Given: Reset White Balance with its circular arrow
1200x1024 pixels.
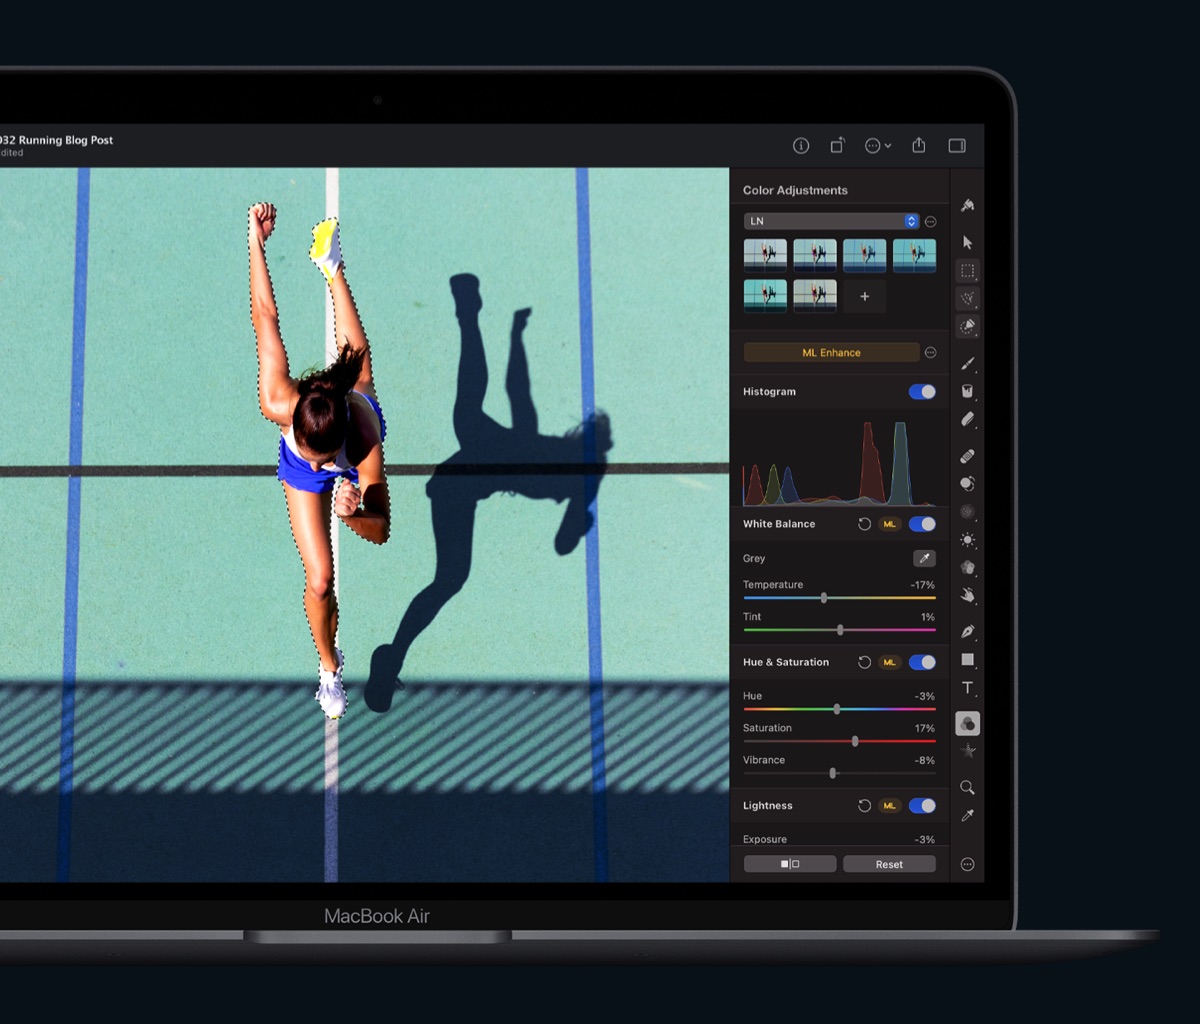Looking at the screenshot, I should (x=864, y=524).
